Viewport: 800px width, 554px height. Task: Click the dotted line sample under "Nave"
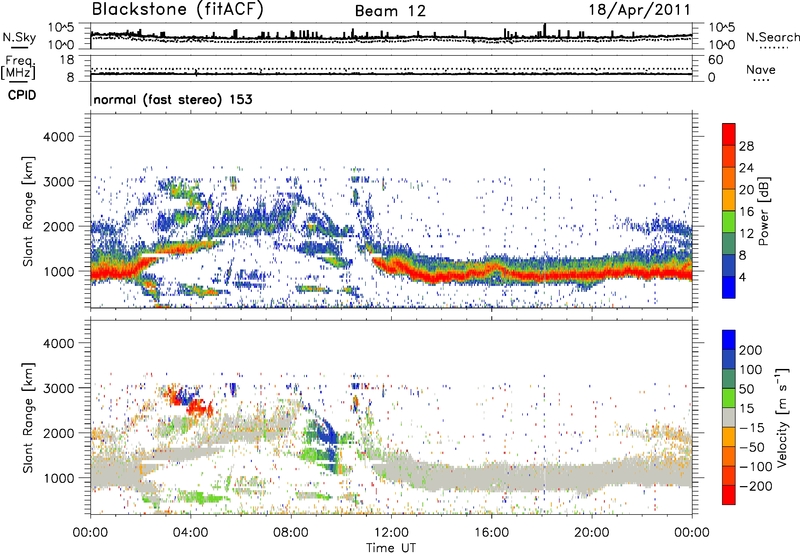click(x=761, y=81)
